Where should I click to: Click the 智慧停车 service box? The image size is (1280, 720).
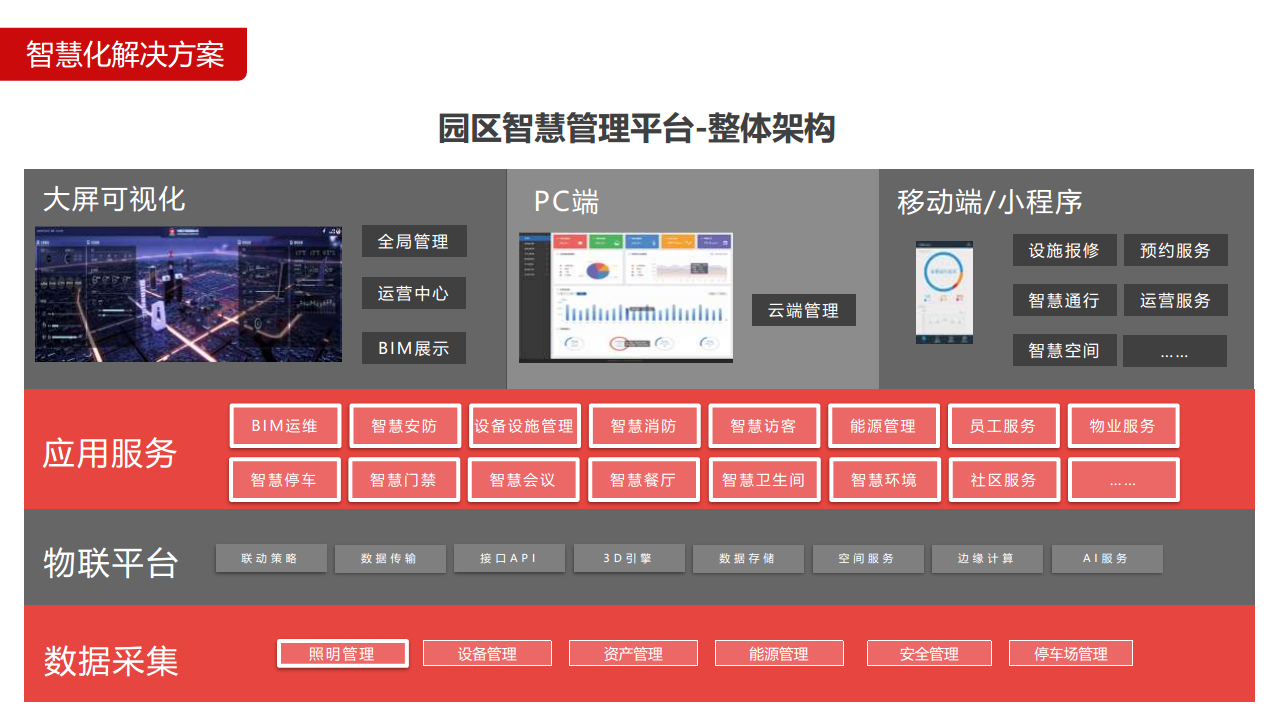point(285,480)
